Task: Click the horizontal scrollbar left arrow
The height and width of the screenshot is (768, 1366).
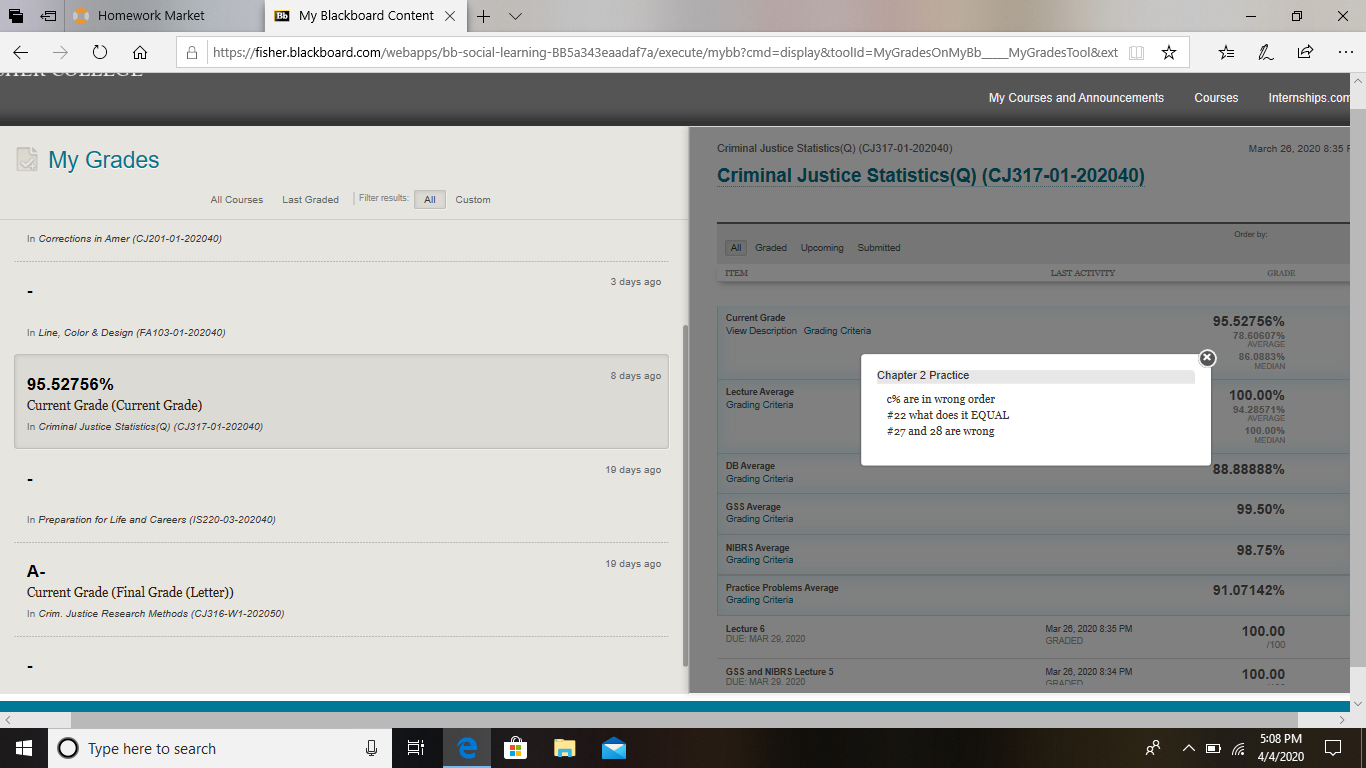Action: [7, 719]
